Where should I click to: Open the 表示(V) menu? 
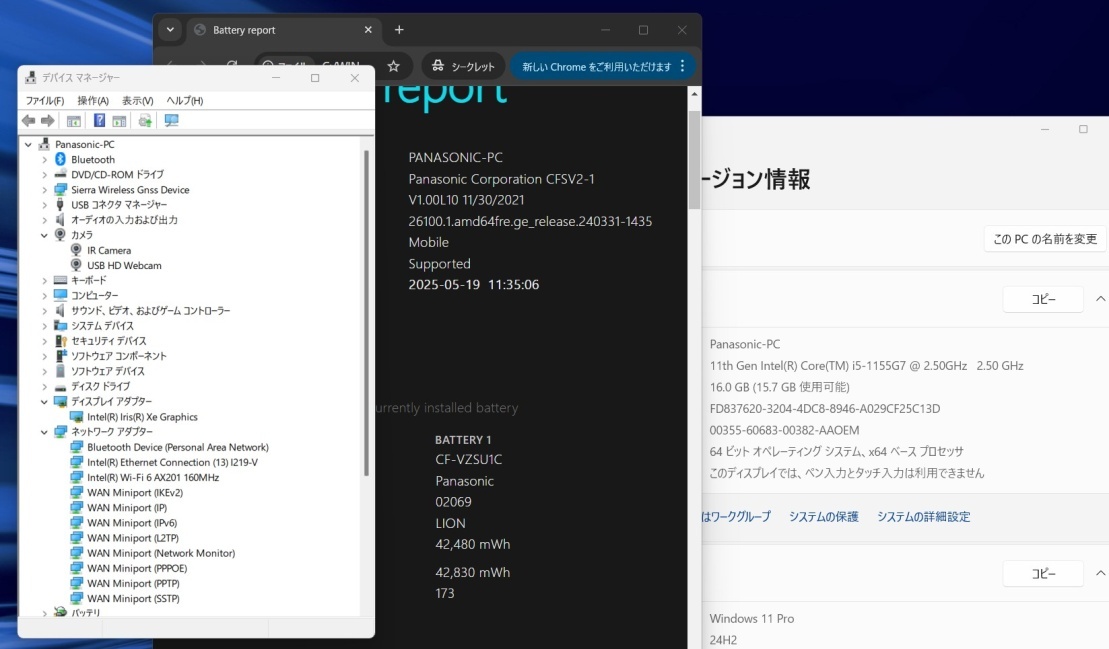tap(137, 100)
